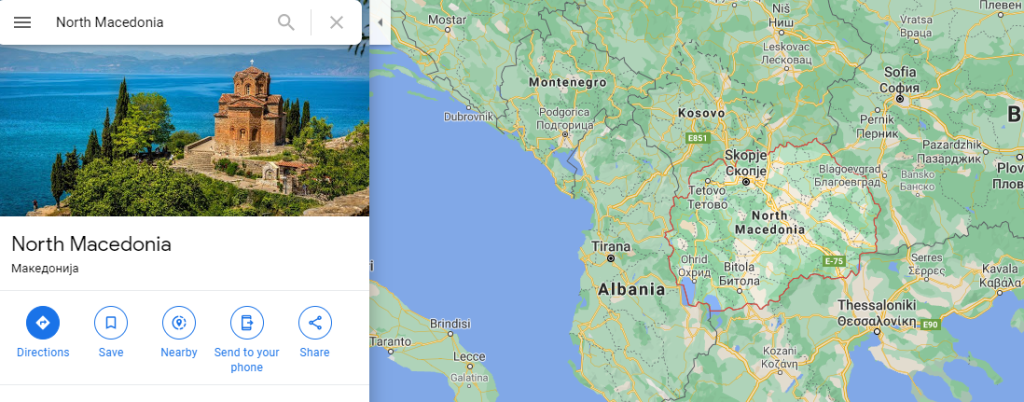Clear the search with the X icon

(x=336, y=22)
